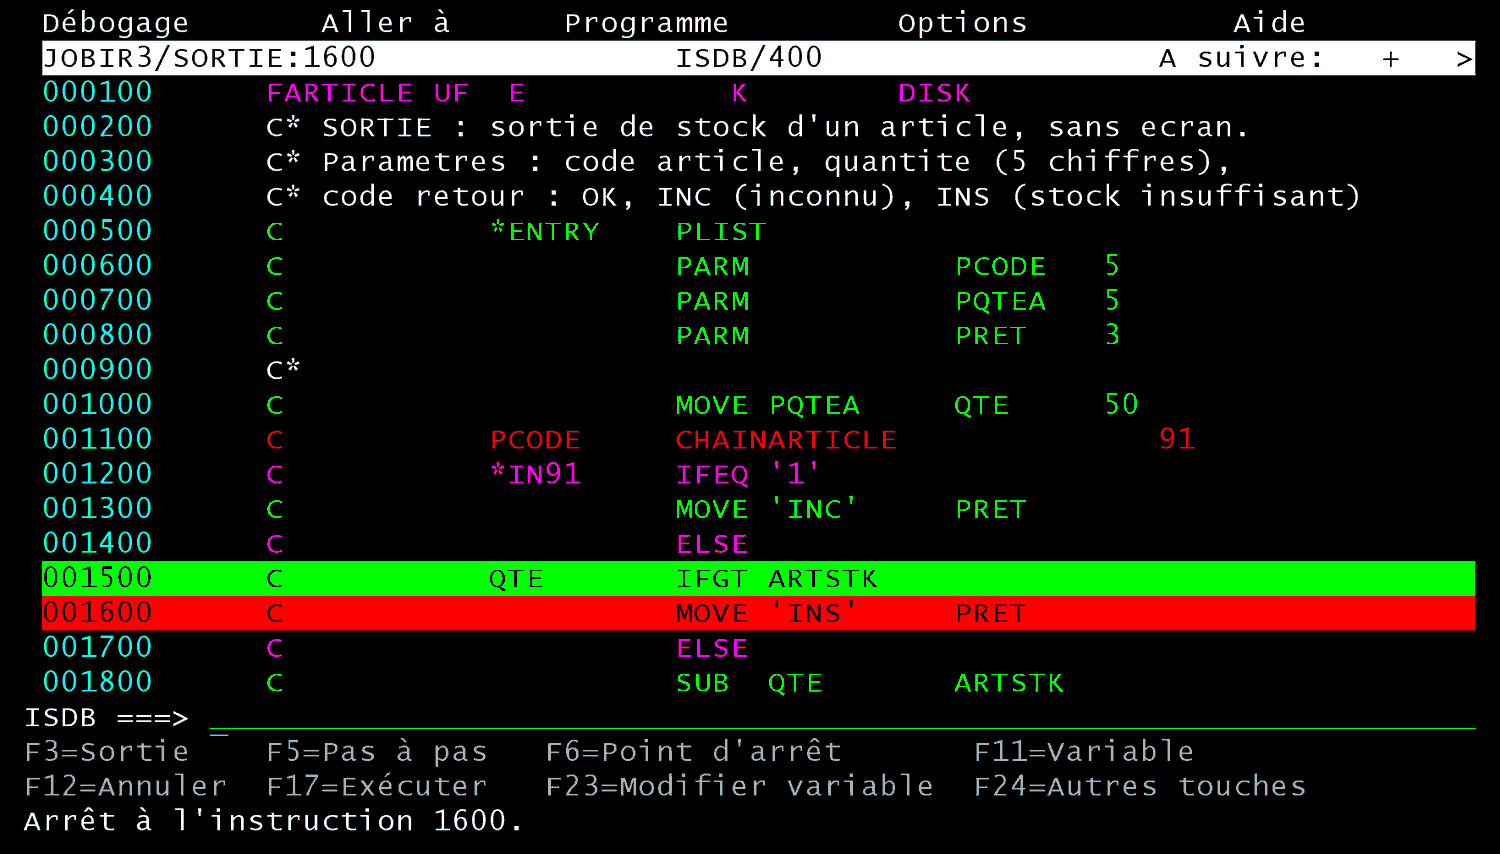
Task: Open the Débogage menu
Action: coord(115,23)
